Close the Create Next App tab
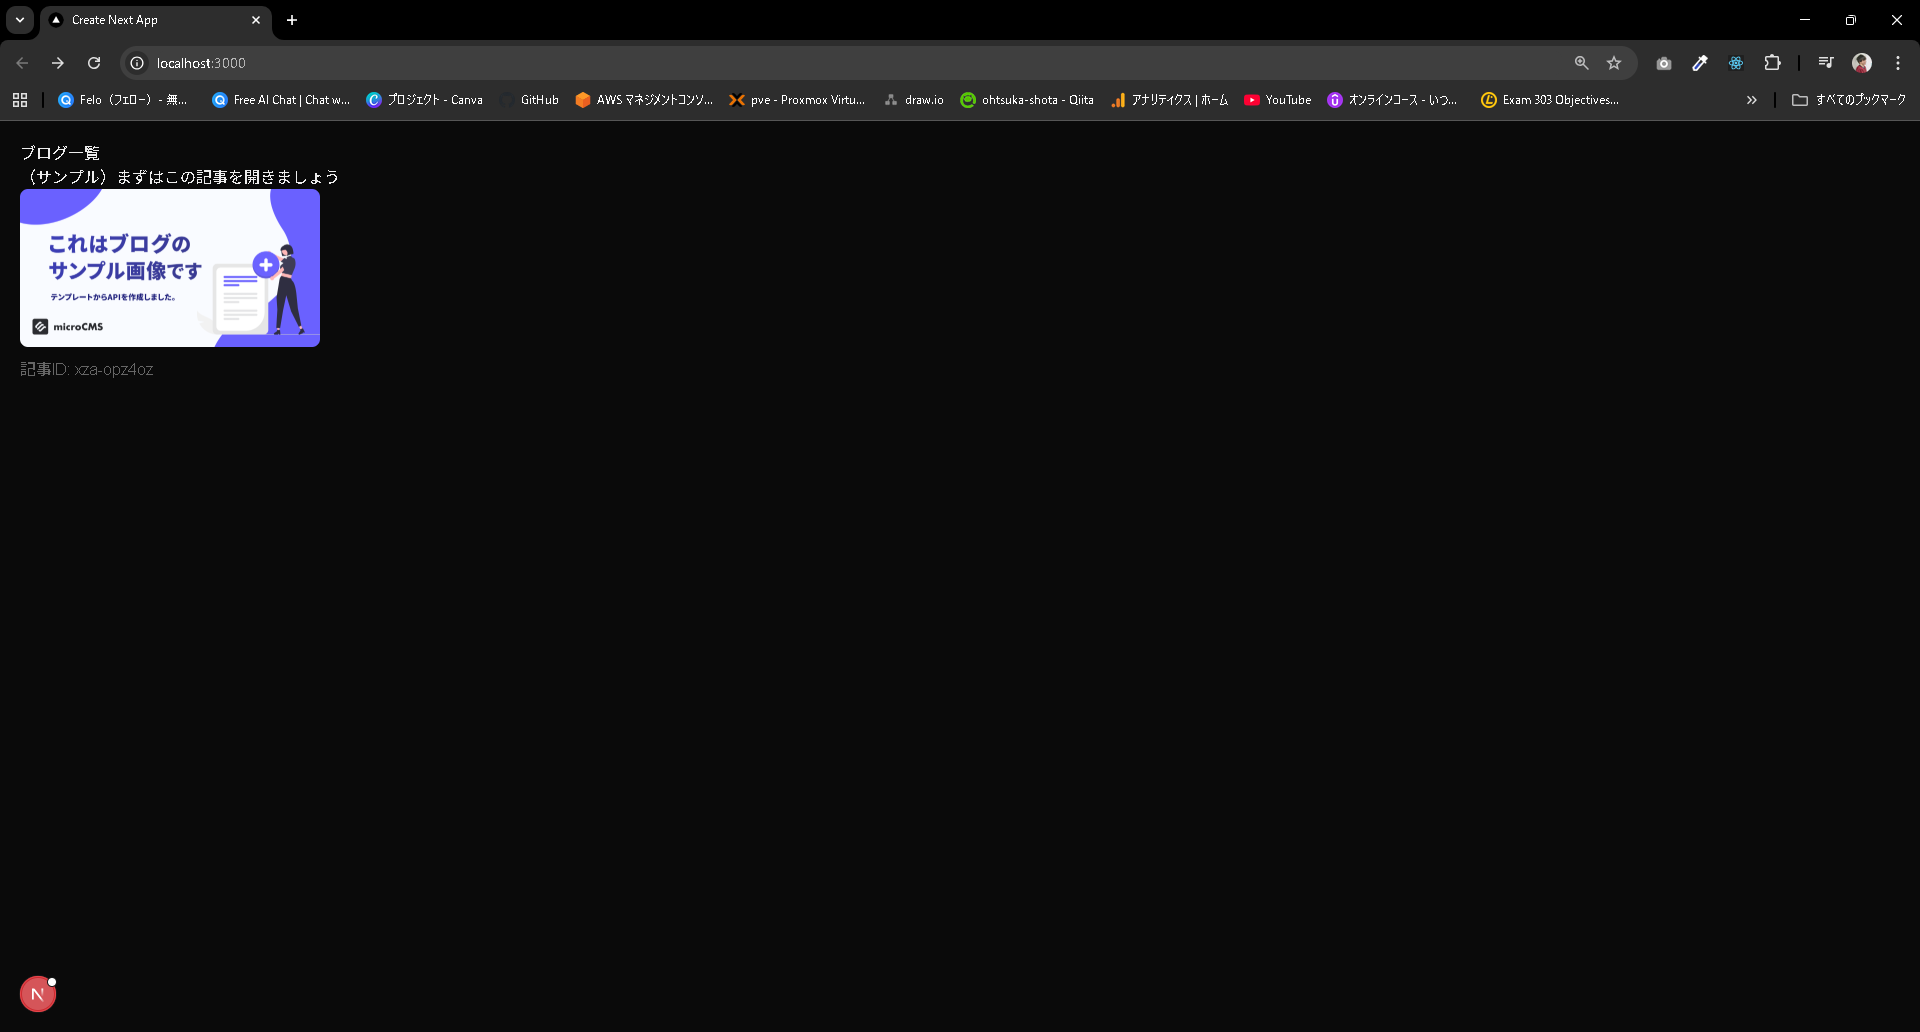The width and height of the screenshot is (1920, 1032). (x=256, y=20)
